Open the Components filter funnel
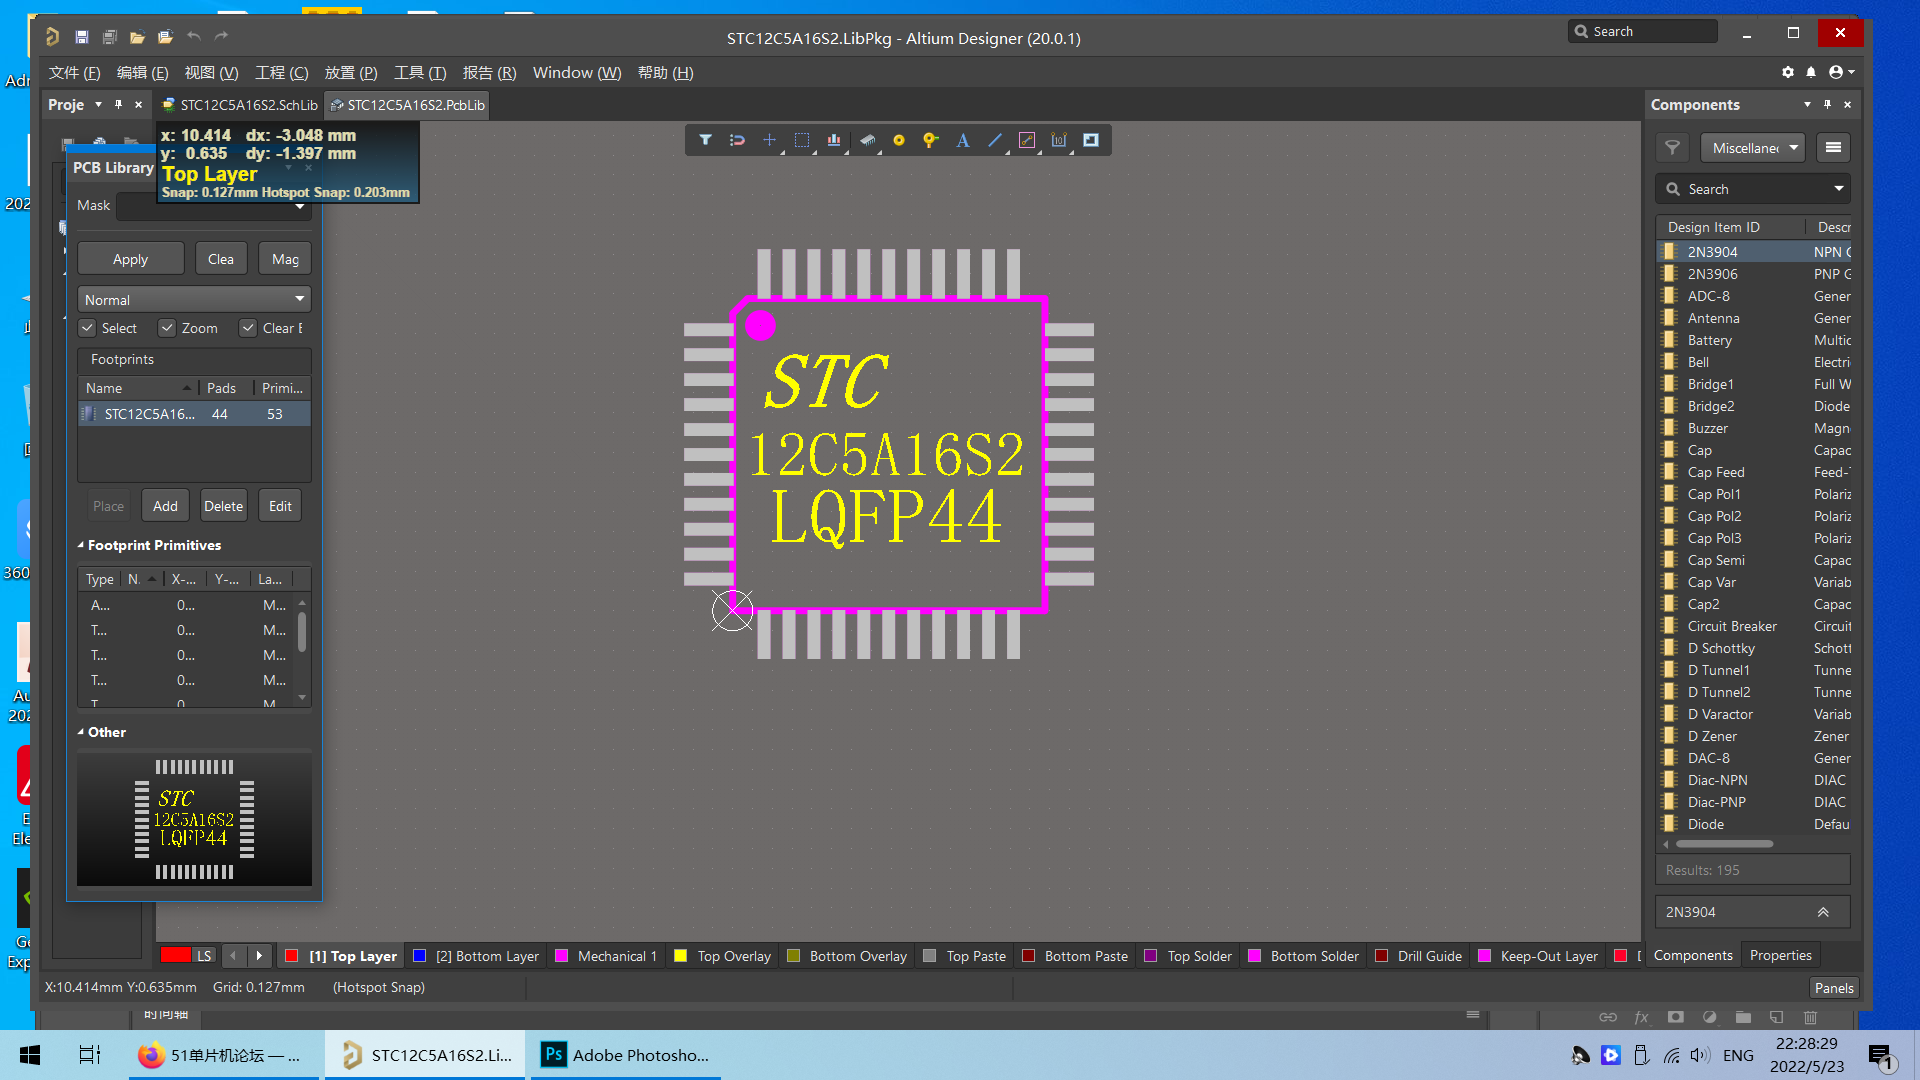This screenshot has width=1920, height=1080. coord(1672,148)
